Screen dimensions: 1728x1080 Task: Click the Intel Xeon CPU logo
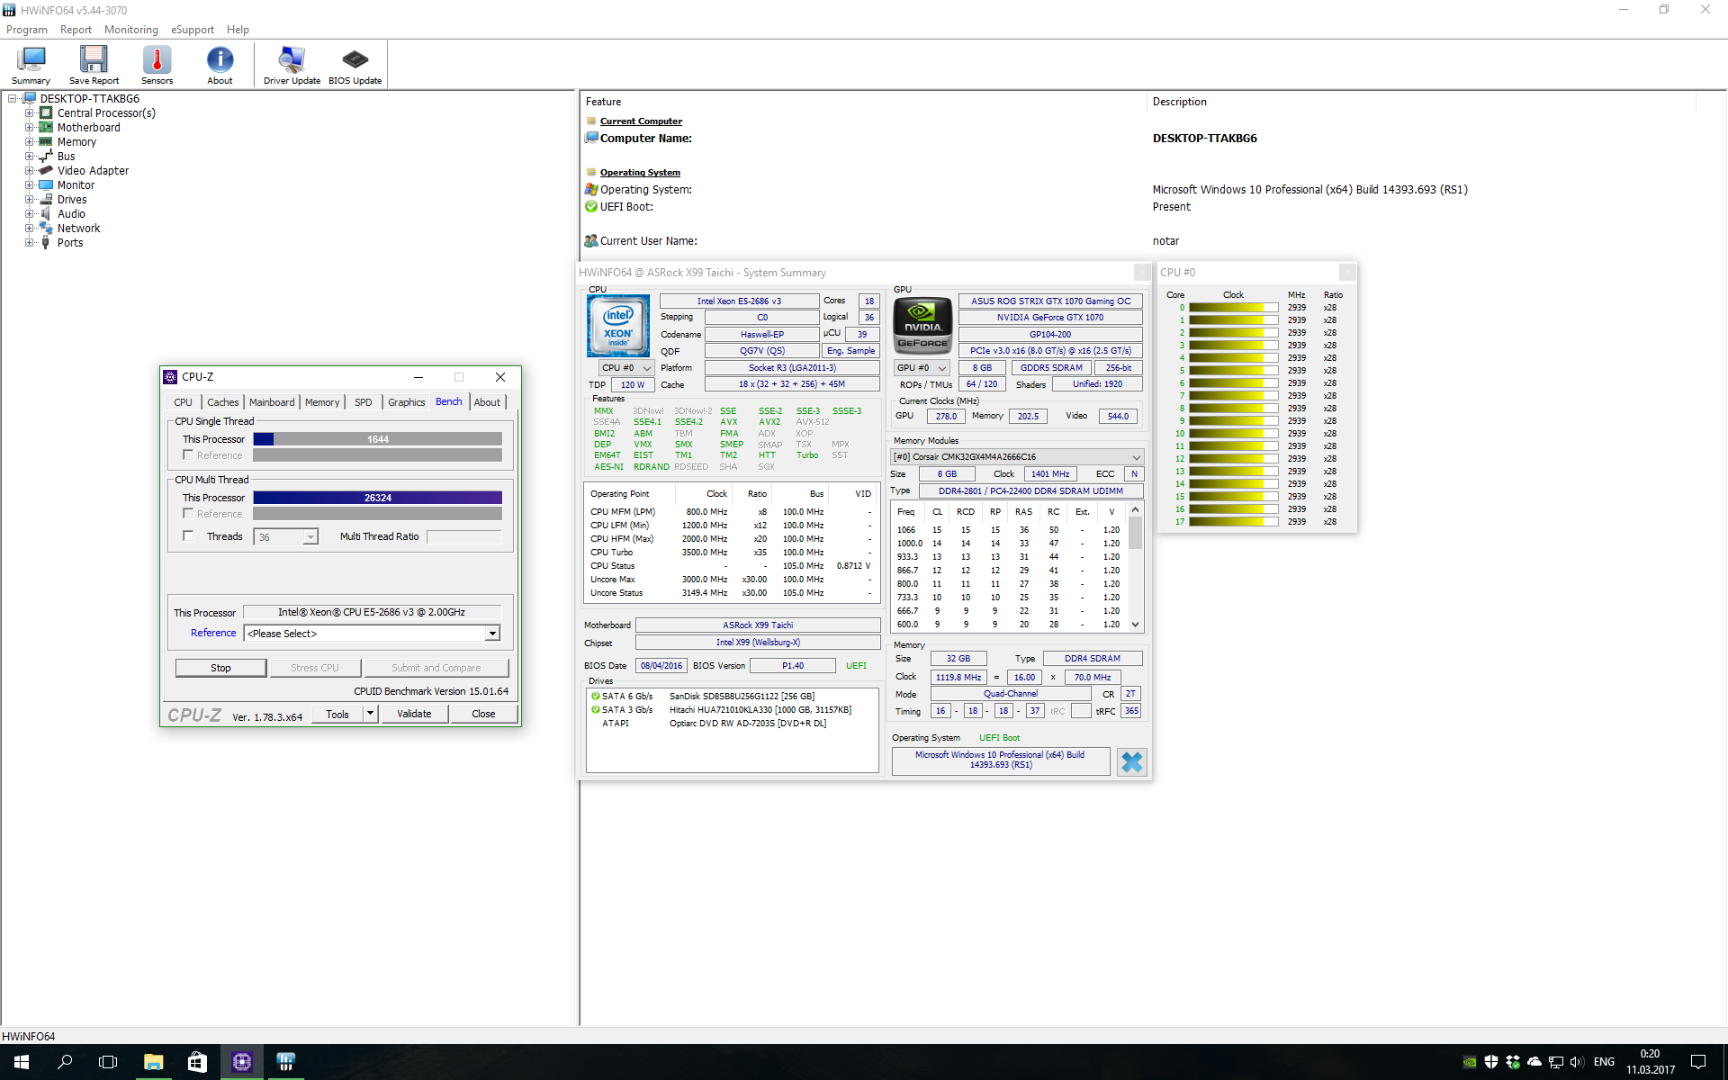618,325
